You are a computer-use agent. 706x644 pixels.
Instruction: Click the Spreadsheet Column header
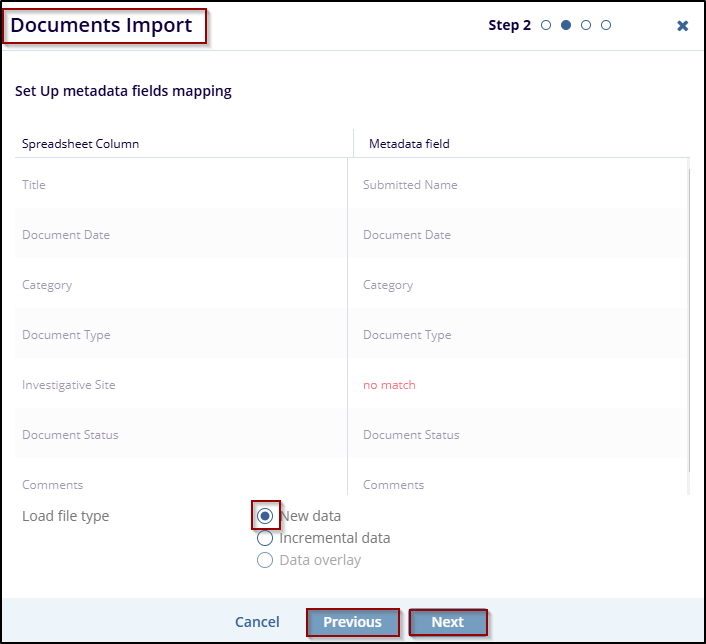80,144
